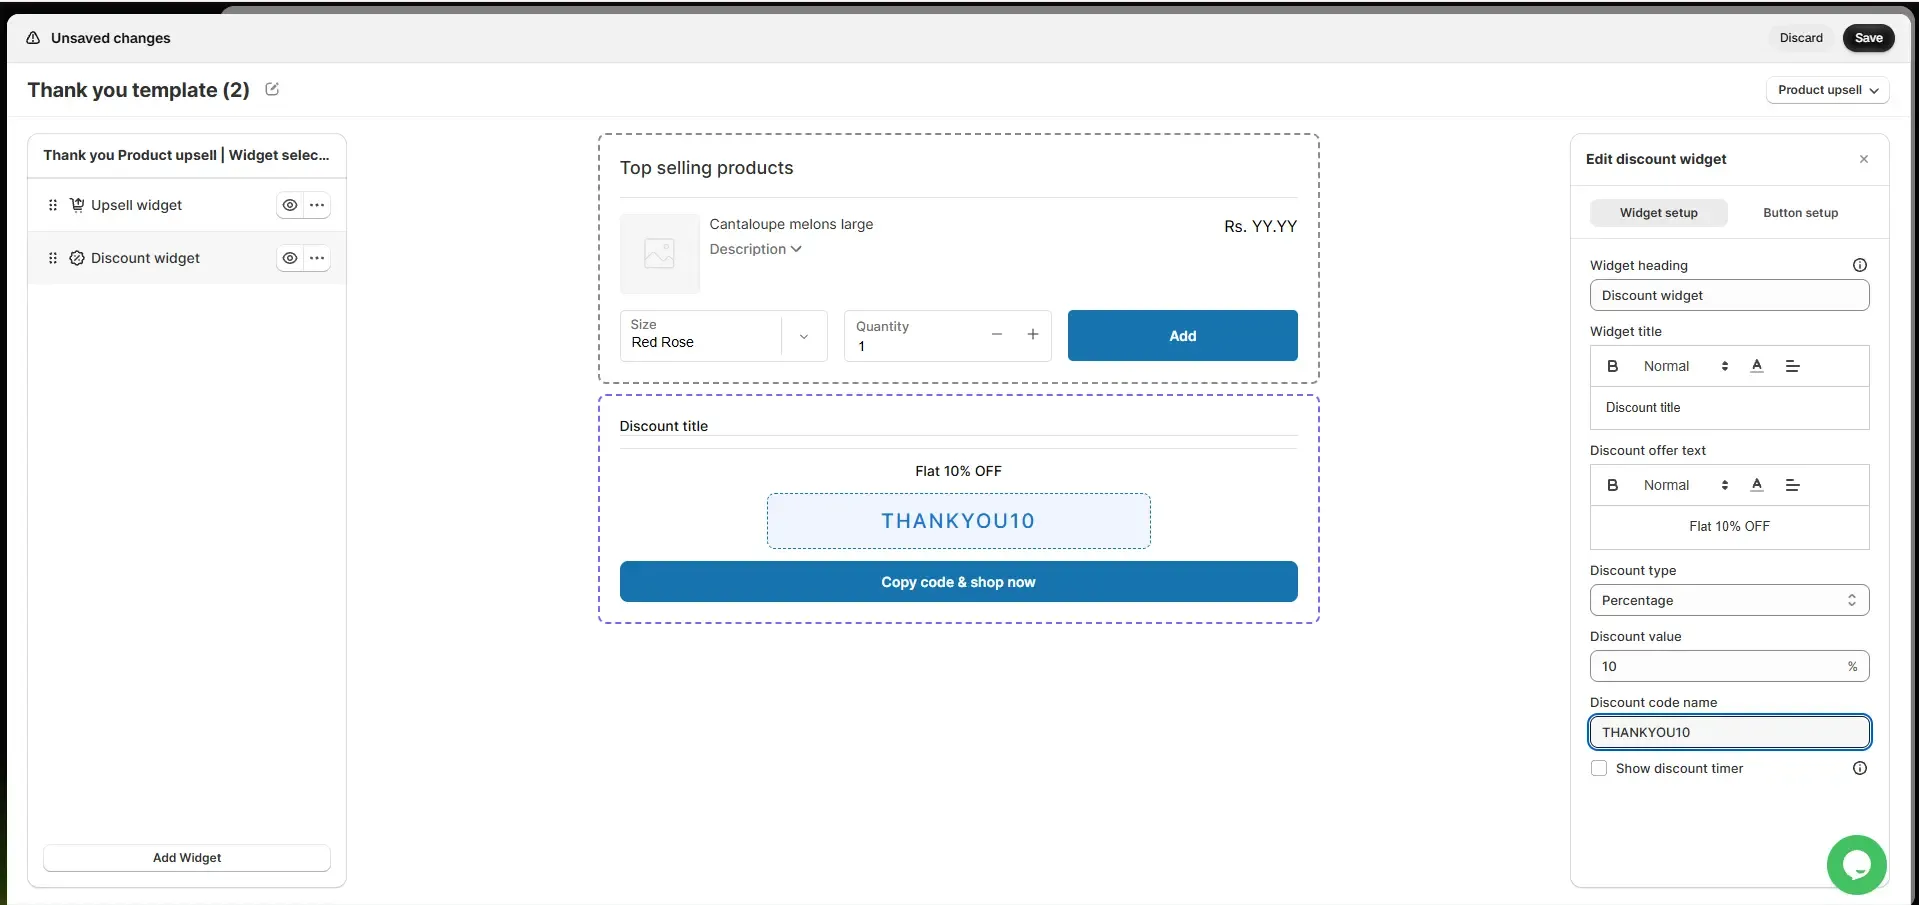This screenshot has height=905, width=1919.
Task: Open the Product upsell dropdown
Action: 1827,90
